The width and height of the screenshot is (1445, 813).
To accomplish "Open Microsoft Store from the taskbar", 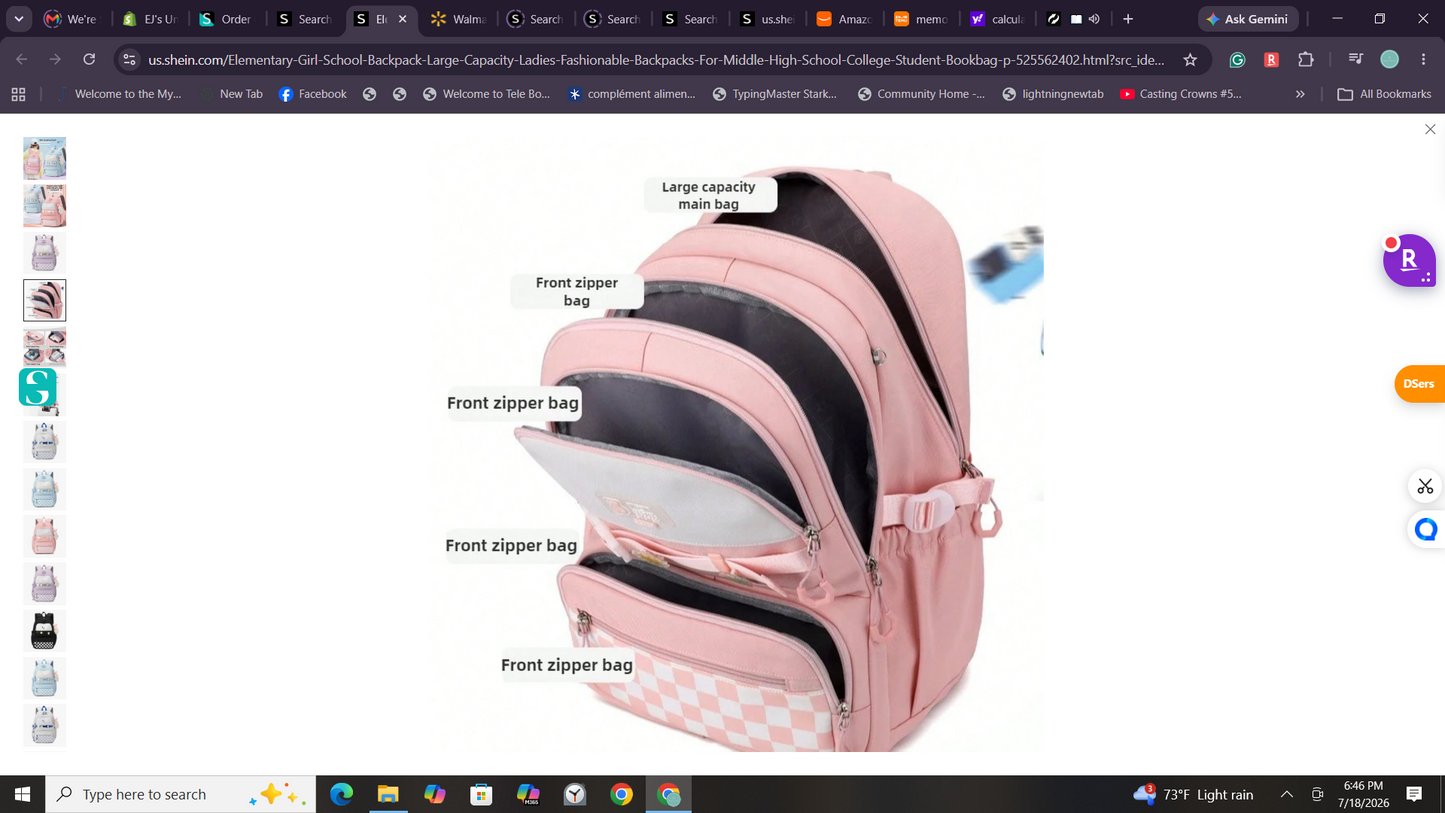I will click(x=482, y=794).
